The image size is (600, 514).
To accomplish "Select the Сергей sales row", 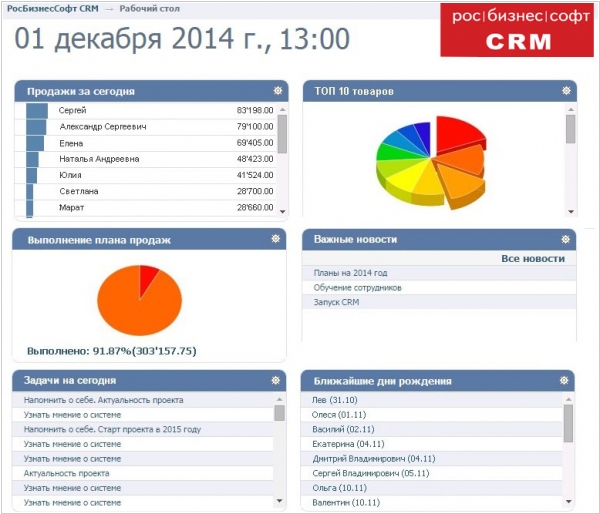I will point(145,111).
